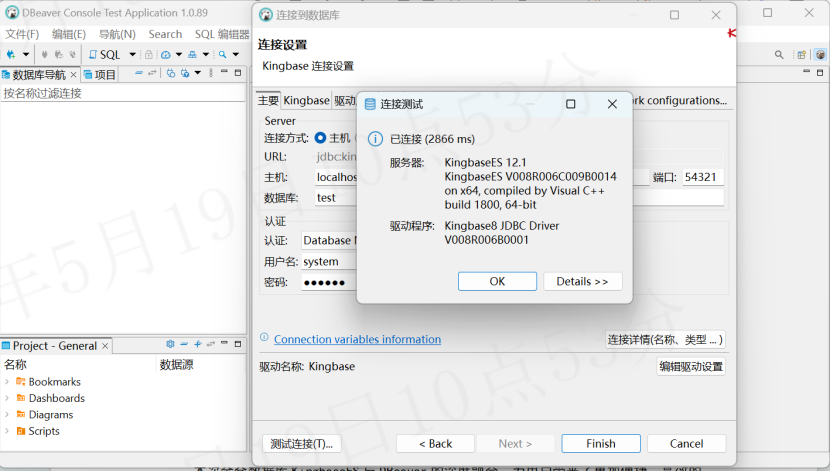Close the Project - General tab

coord(105,346)
